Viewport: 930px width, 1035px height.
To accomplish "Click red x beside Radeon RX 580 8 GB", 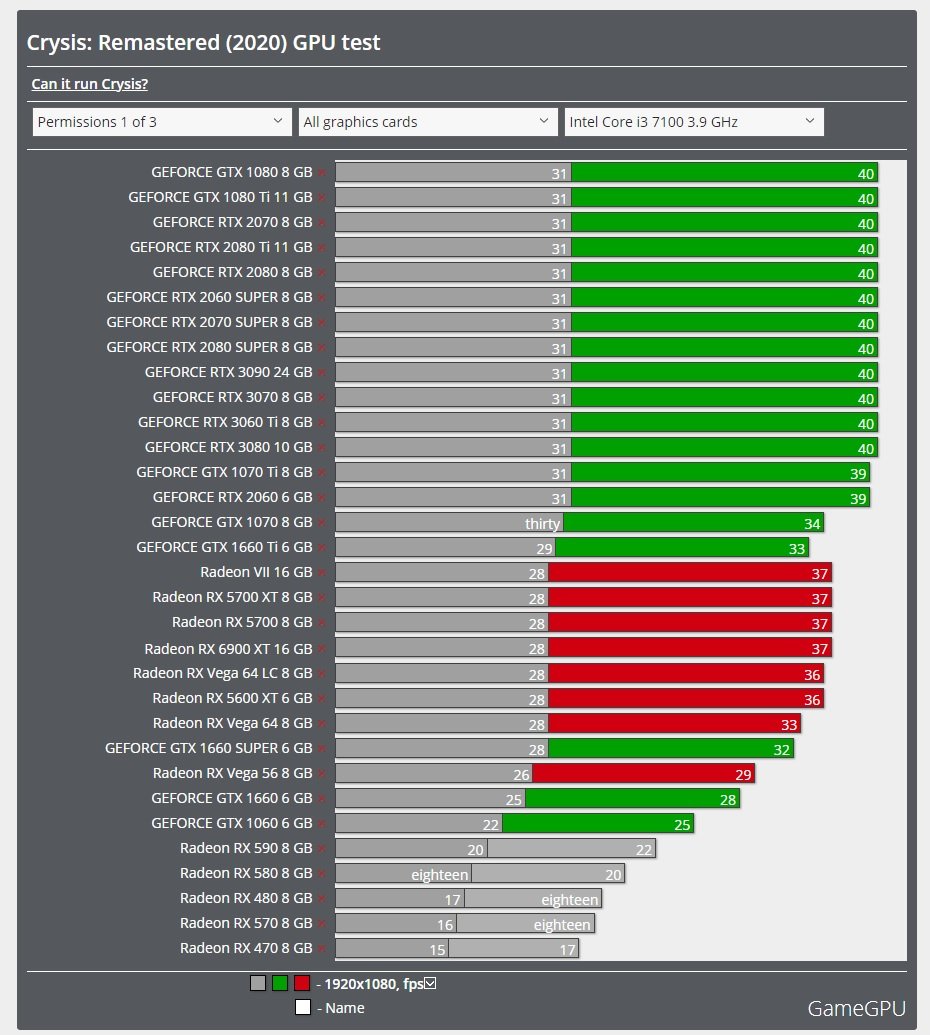I will point(321,874).
